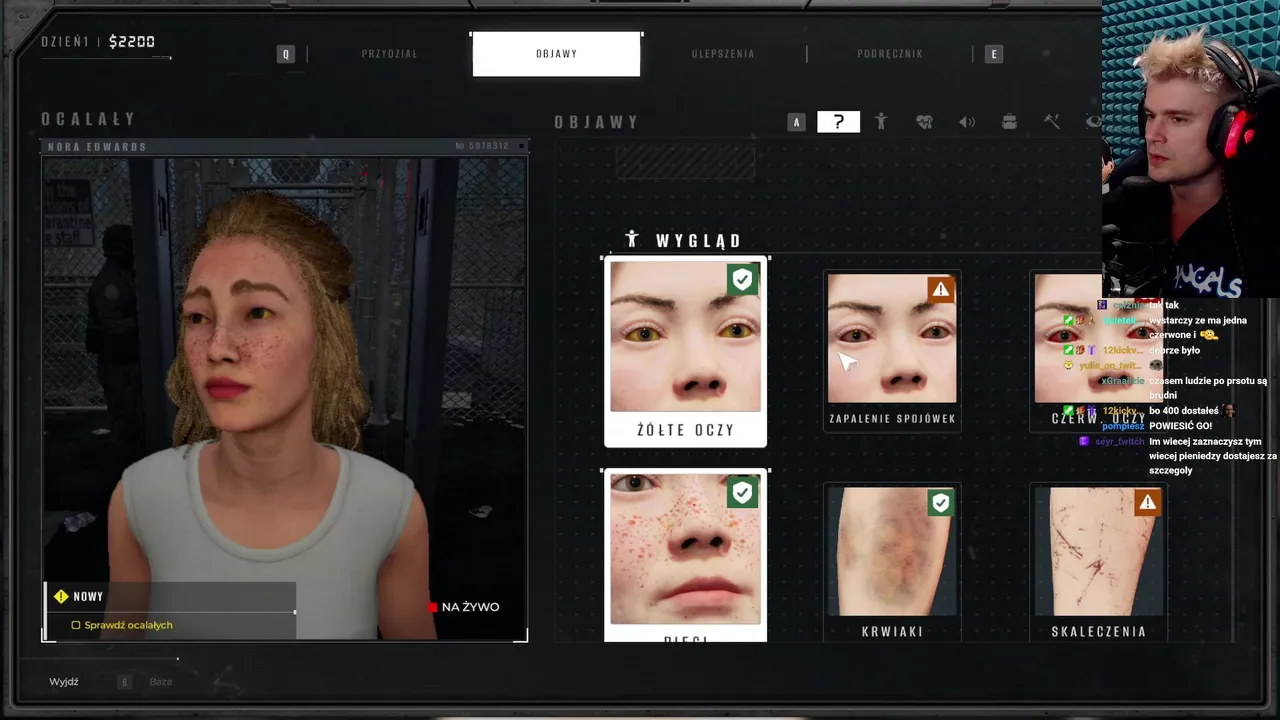Click the survivor number No 5978312
Screen dimensions: 1280x720
pos(482,146)
